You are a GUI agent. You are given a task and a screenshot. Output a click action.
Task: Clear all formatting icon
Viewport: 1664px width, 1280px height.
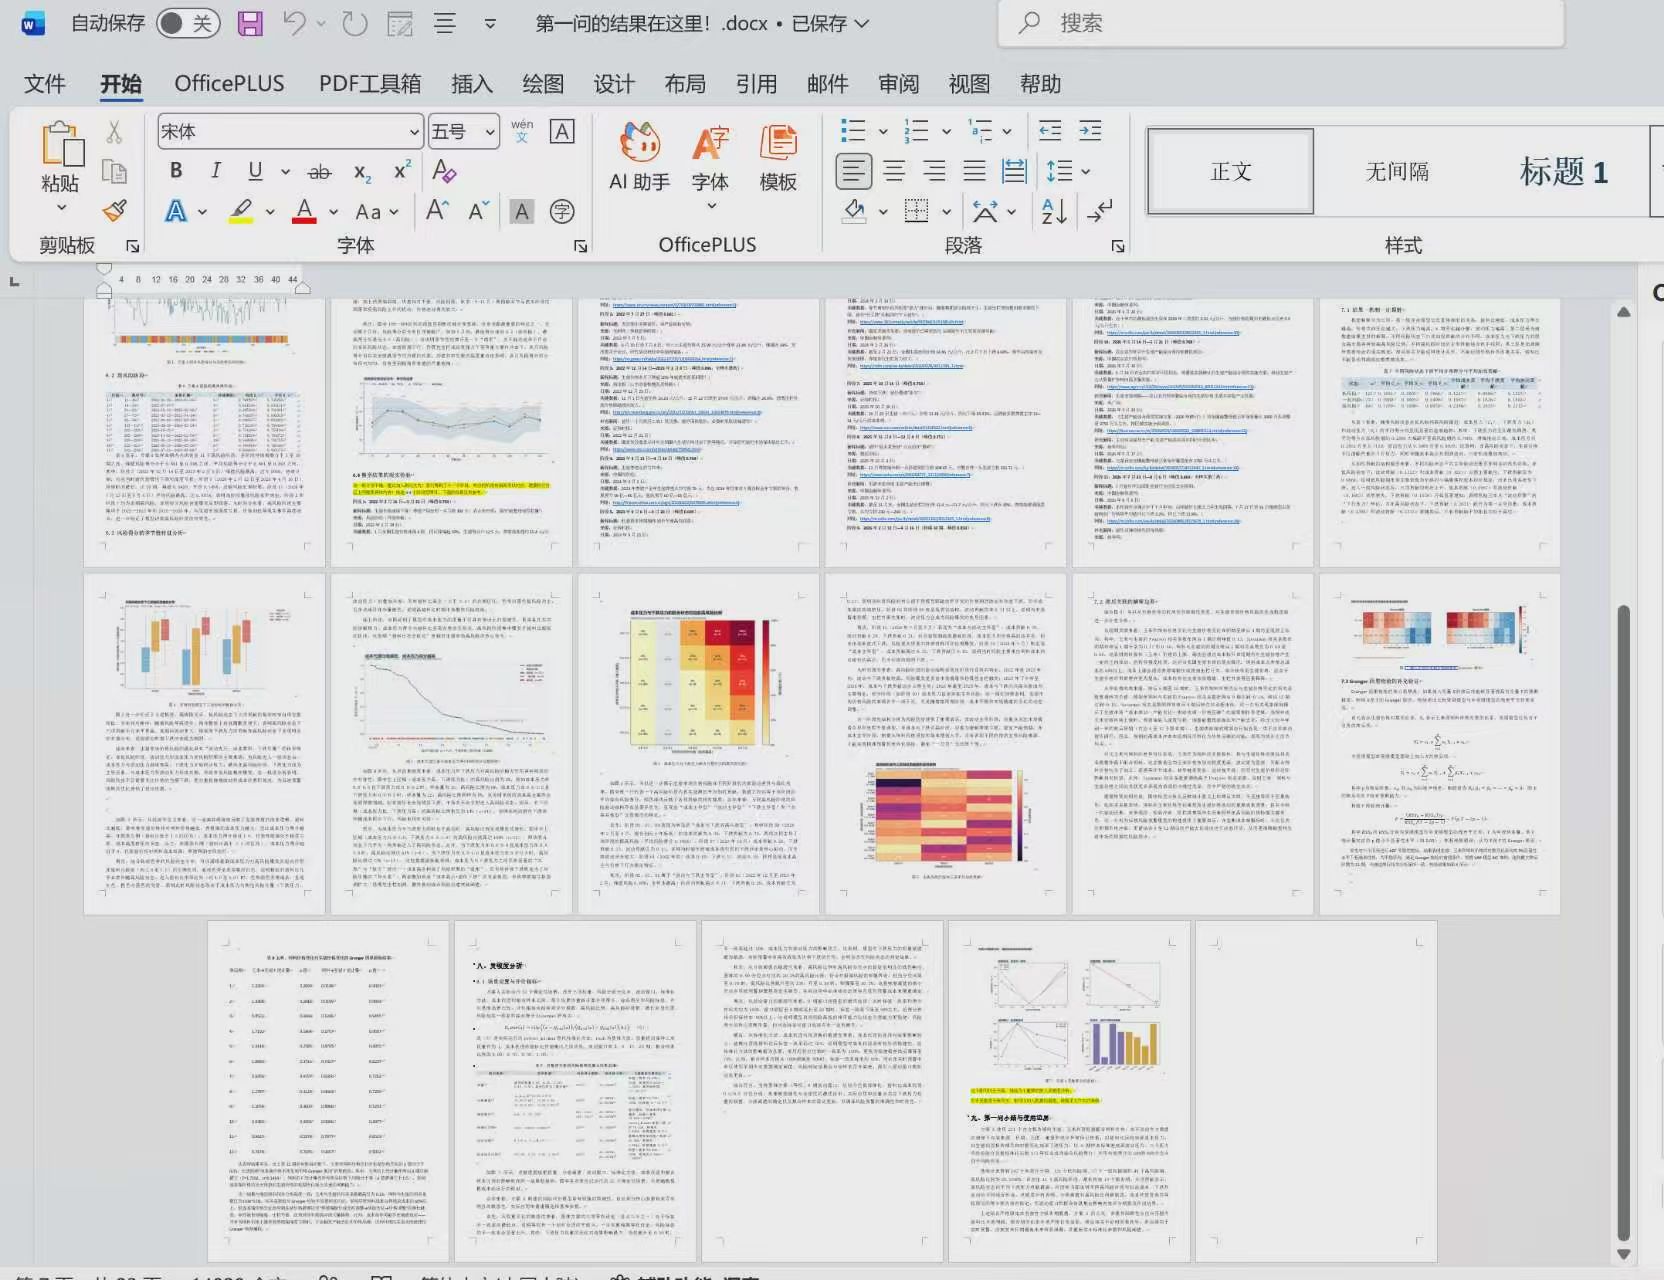[444, 171]
